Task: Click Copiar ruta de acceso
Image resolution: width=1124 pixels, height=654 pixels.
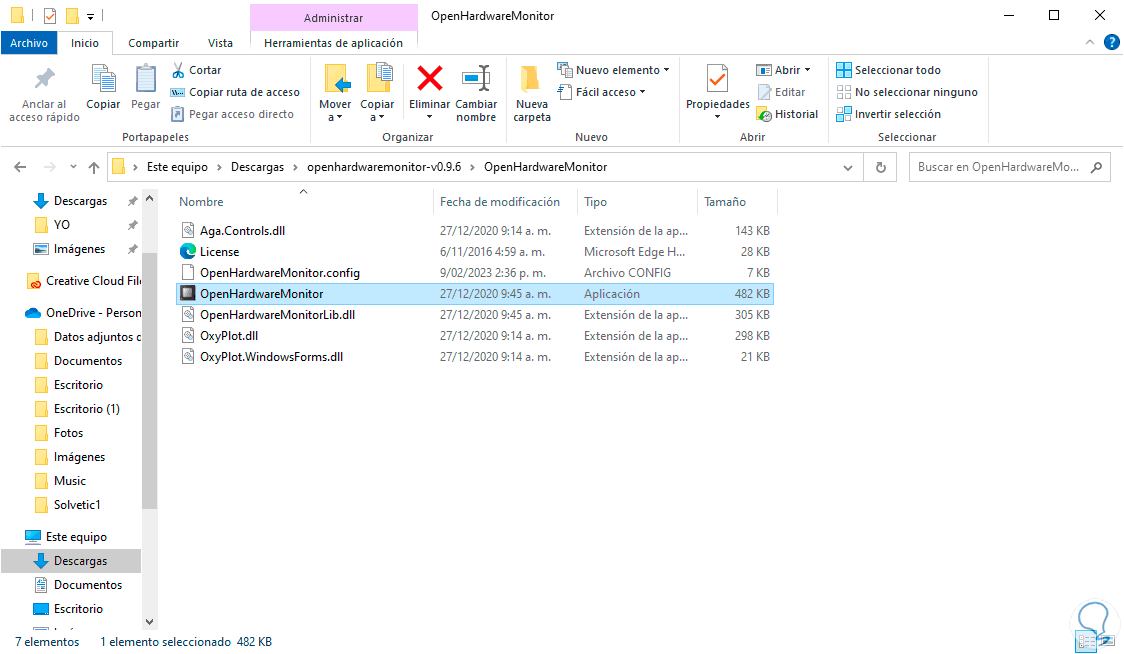Action: [235, 92]
